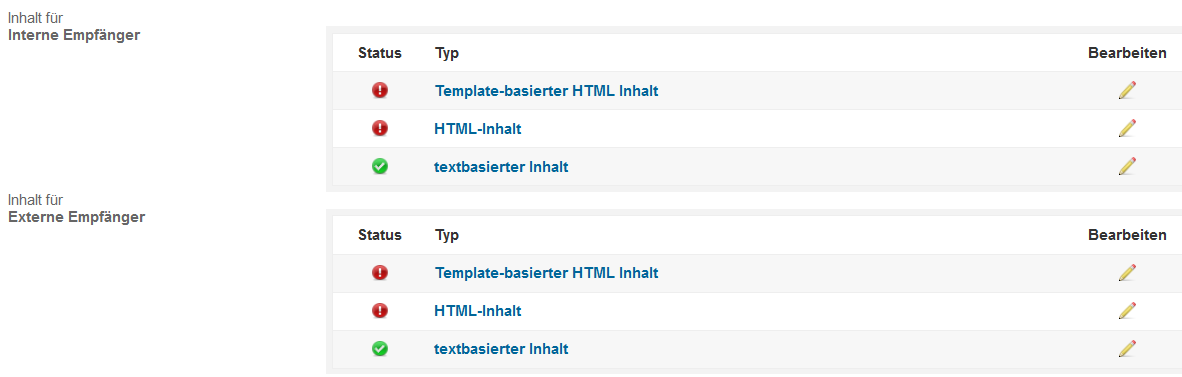Click red error status for internal Template-basierter HTML
Viewport: 1182px width, 377px height.
coord(380,90)
